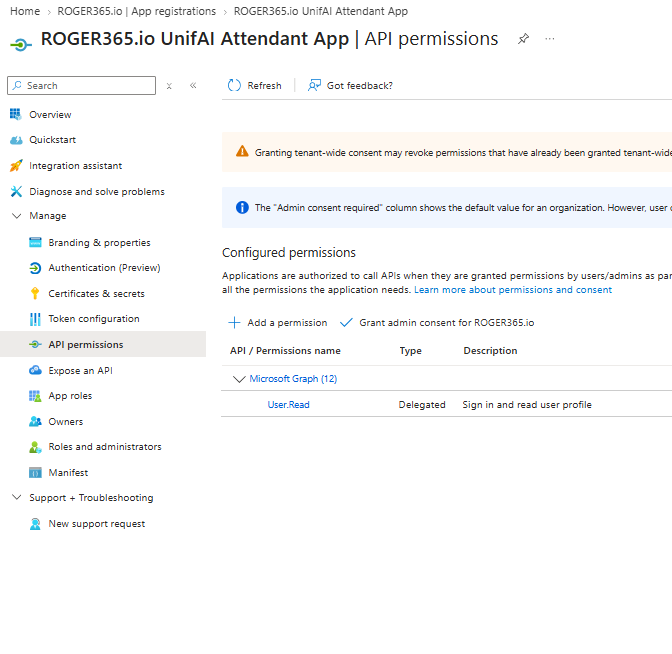
Task: Click the Type column header
Action: point(411,351)
